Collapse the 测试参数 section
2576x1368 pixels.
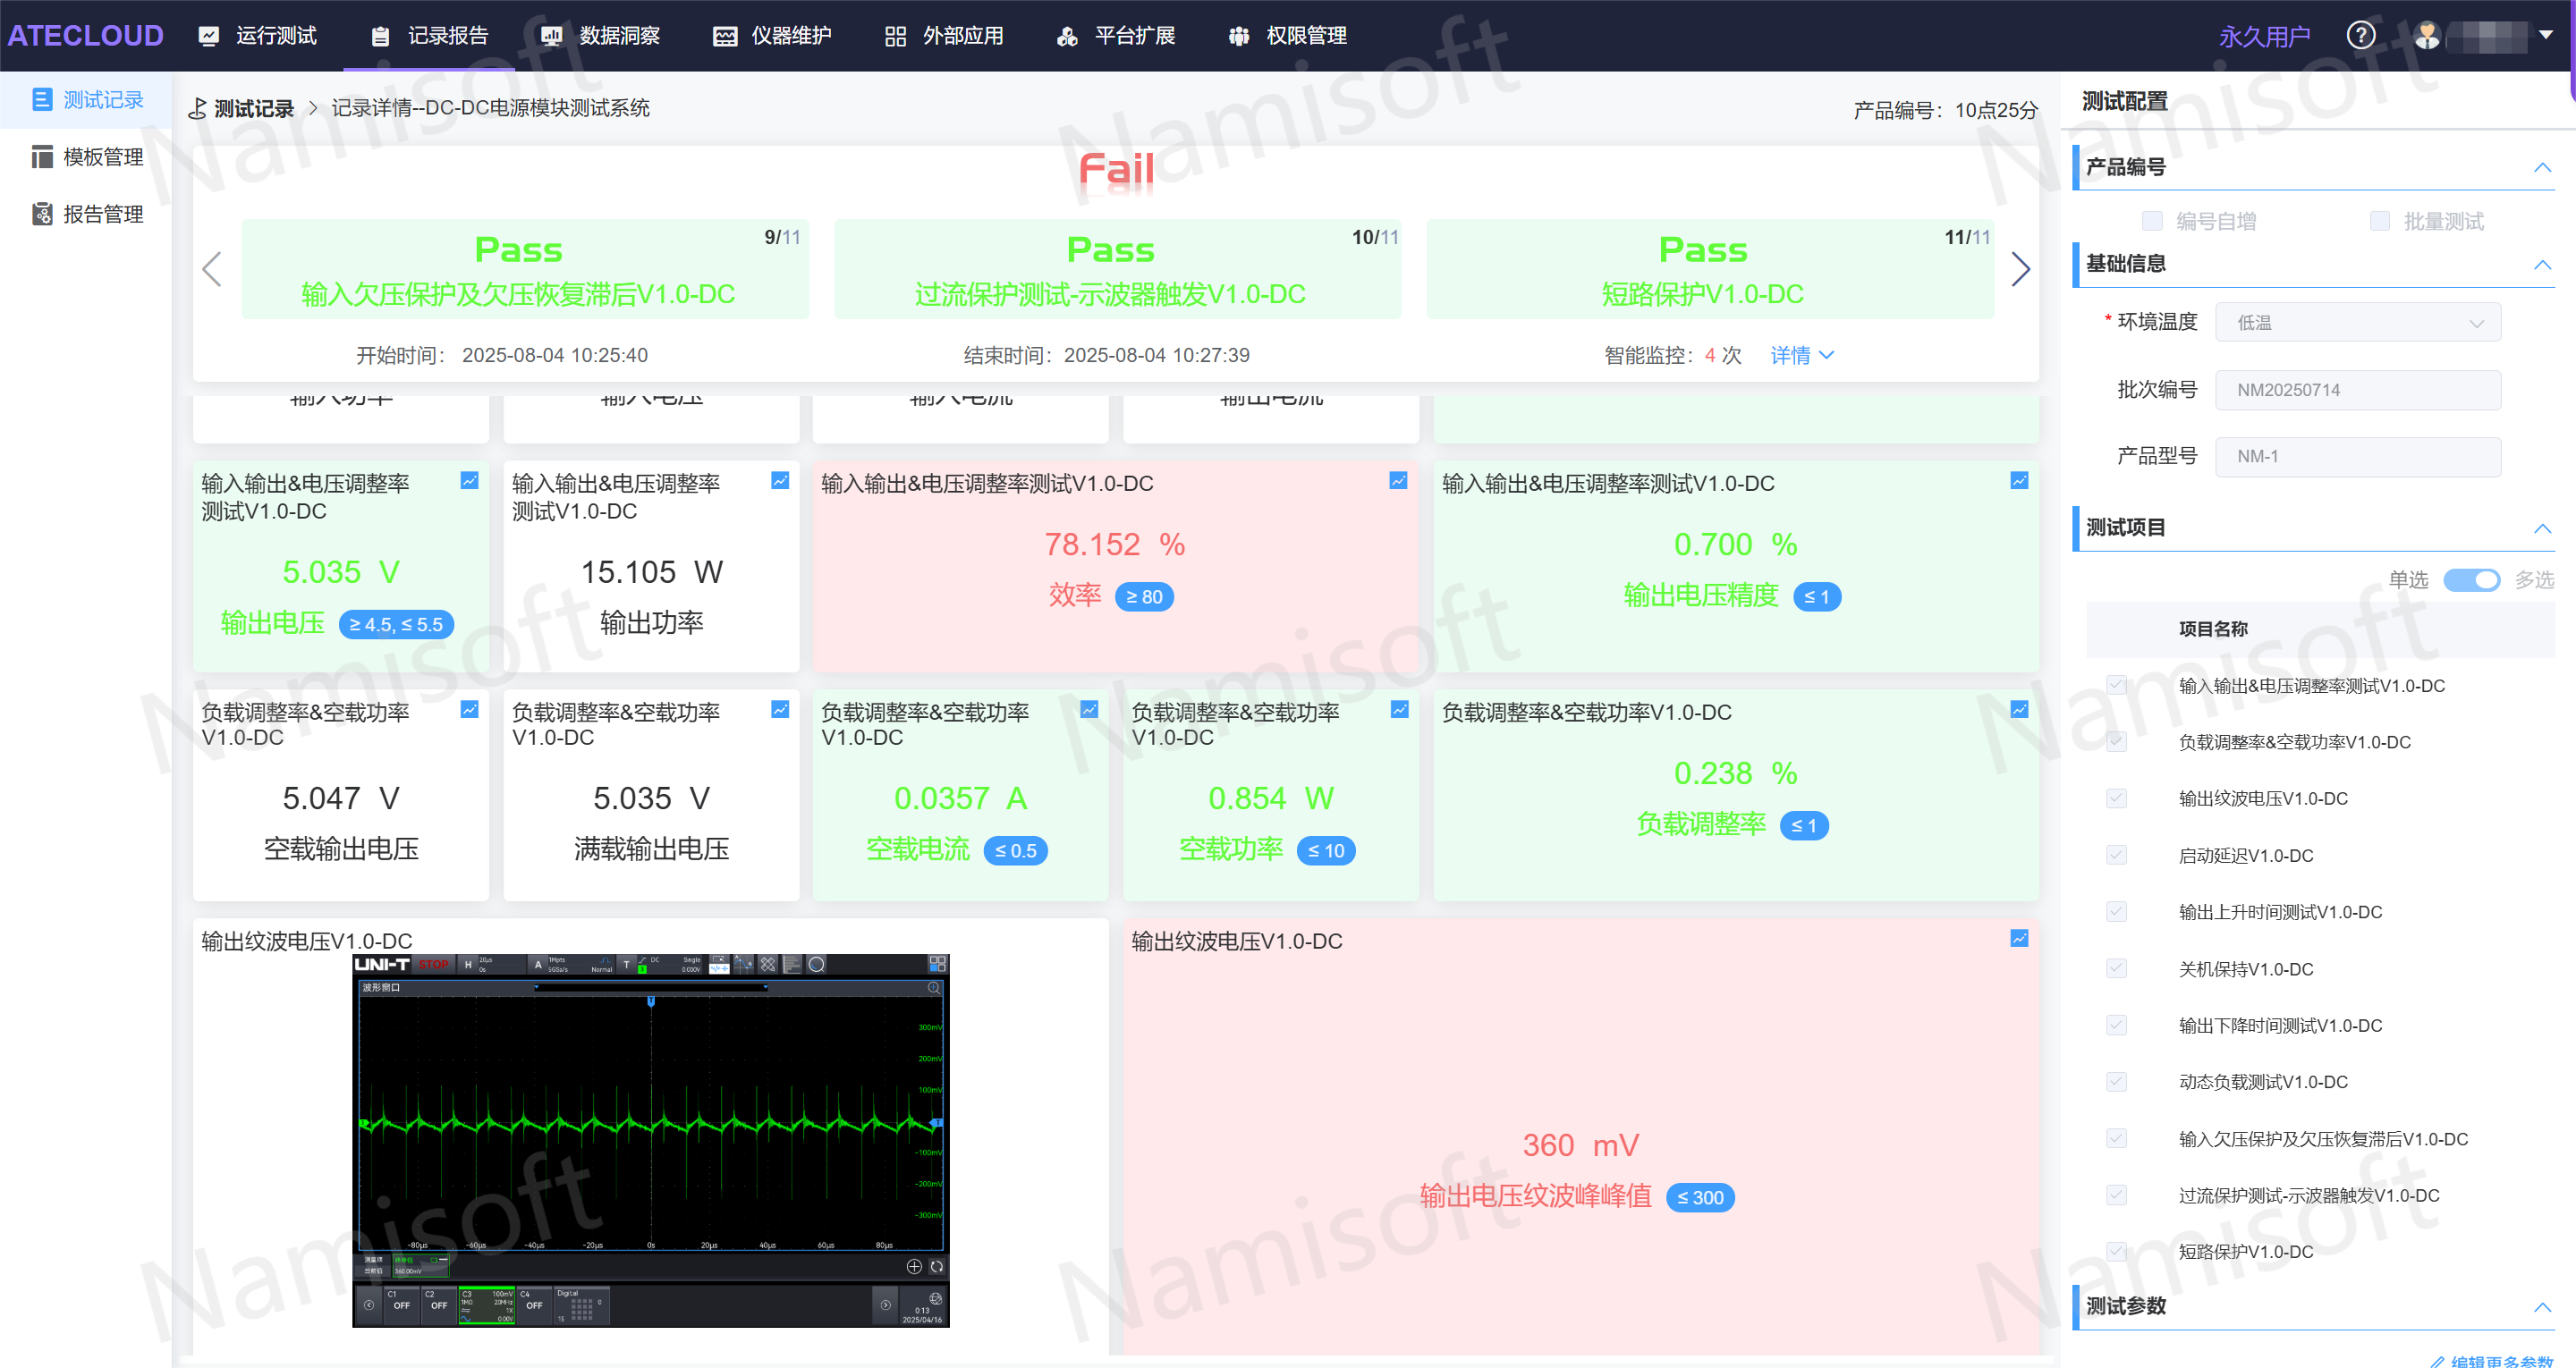pos(2542,1307)
